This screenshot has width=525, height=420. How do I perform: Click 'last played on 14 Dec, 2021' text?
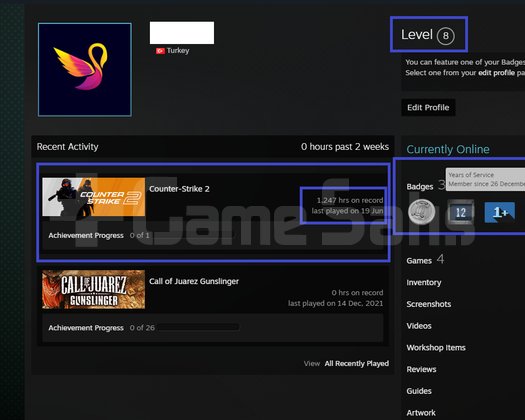click(335, 303)
